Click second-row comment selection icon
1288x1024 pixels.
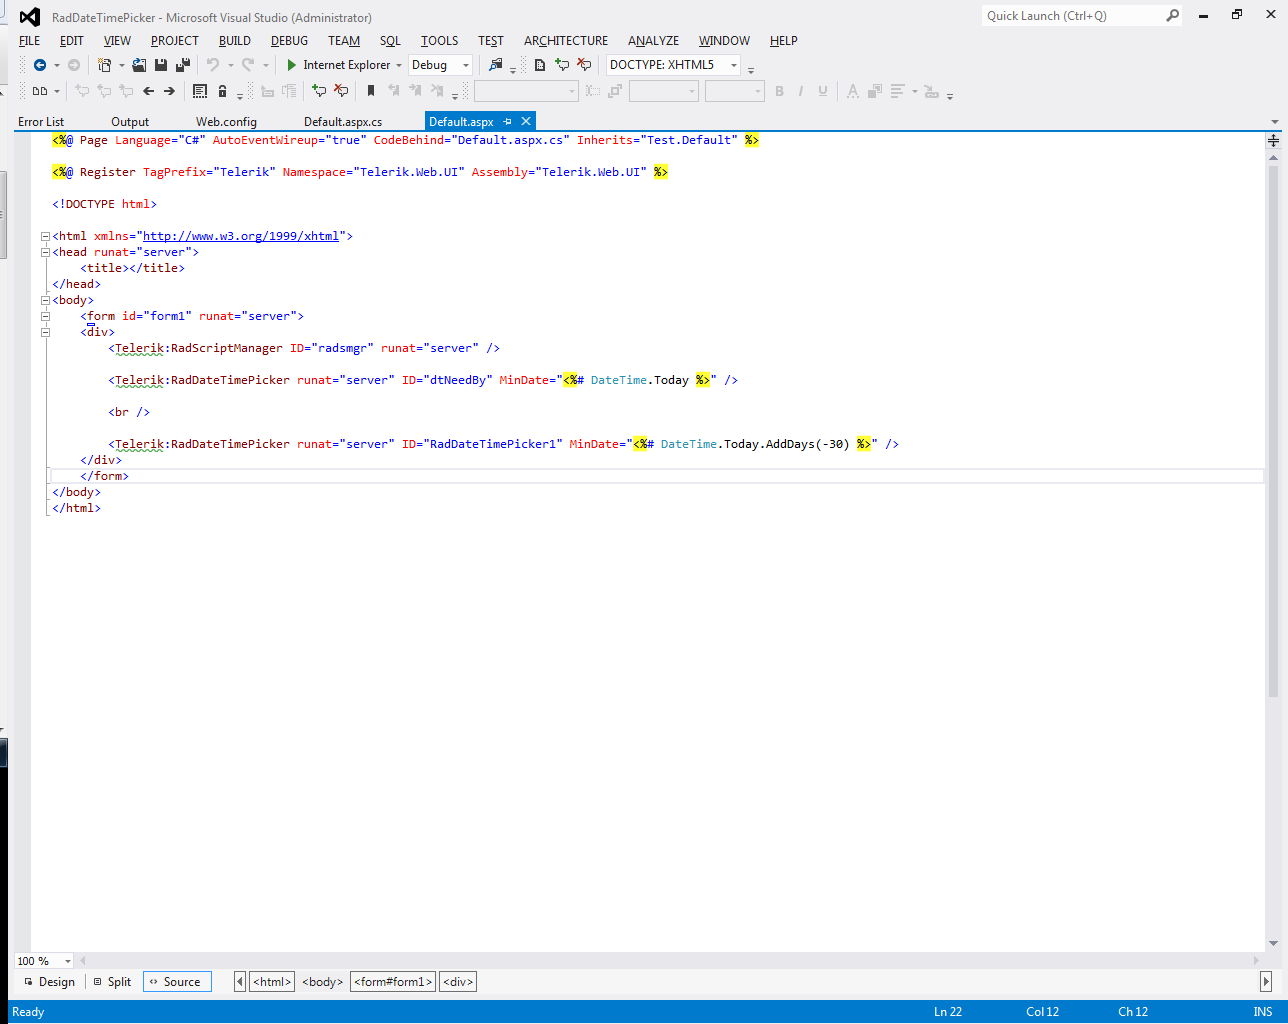click(319, 91)
